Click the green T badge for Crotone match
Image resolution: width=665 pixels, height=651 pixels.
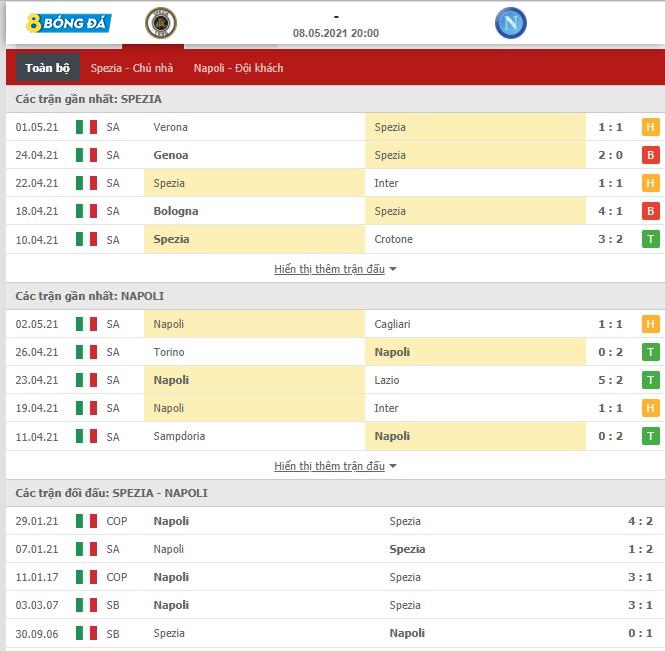[651, 239]
